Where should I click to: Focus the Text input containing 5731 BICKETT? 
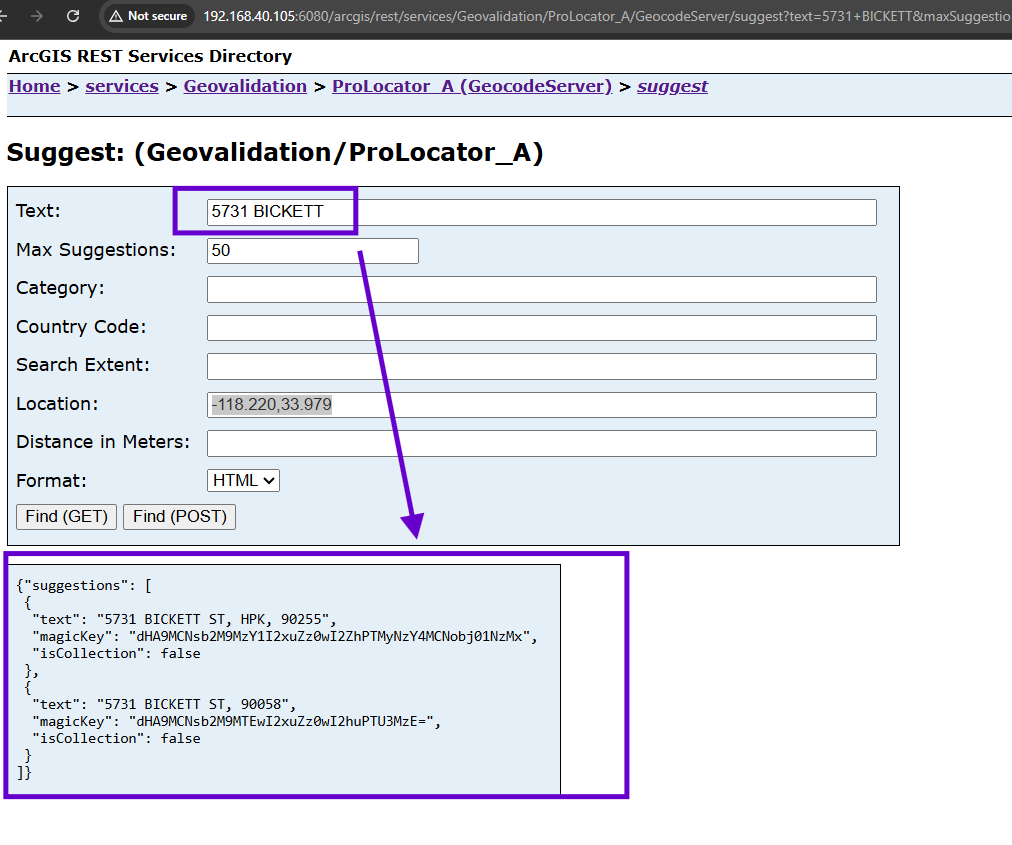pos(541,212)
